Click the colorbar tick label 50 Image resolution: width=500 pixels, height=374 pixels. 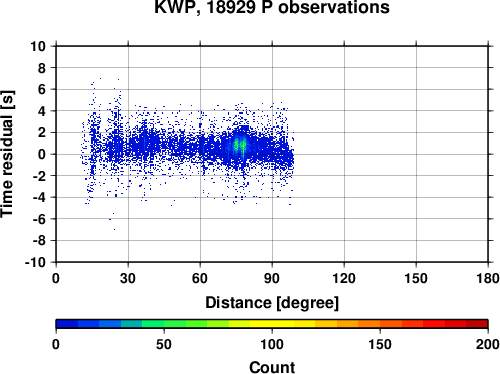[x=164, y=344]
